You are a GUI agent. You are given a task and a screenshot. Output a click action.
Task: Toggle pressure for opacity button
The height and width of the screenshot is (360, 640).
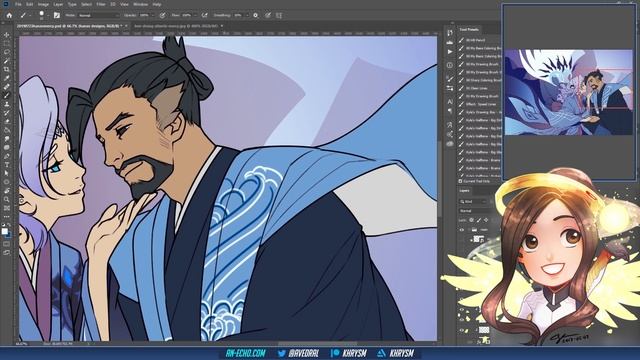point(162,15)
